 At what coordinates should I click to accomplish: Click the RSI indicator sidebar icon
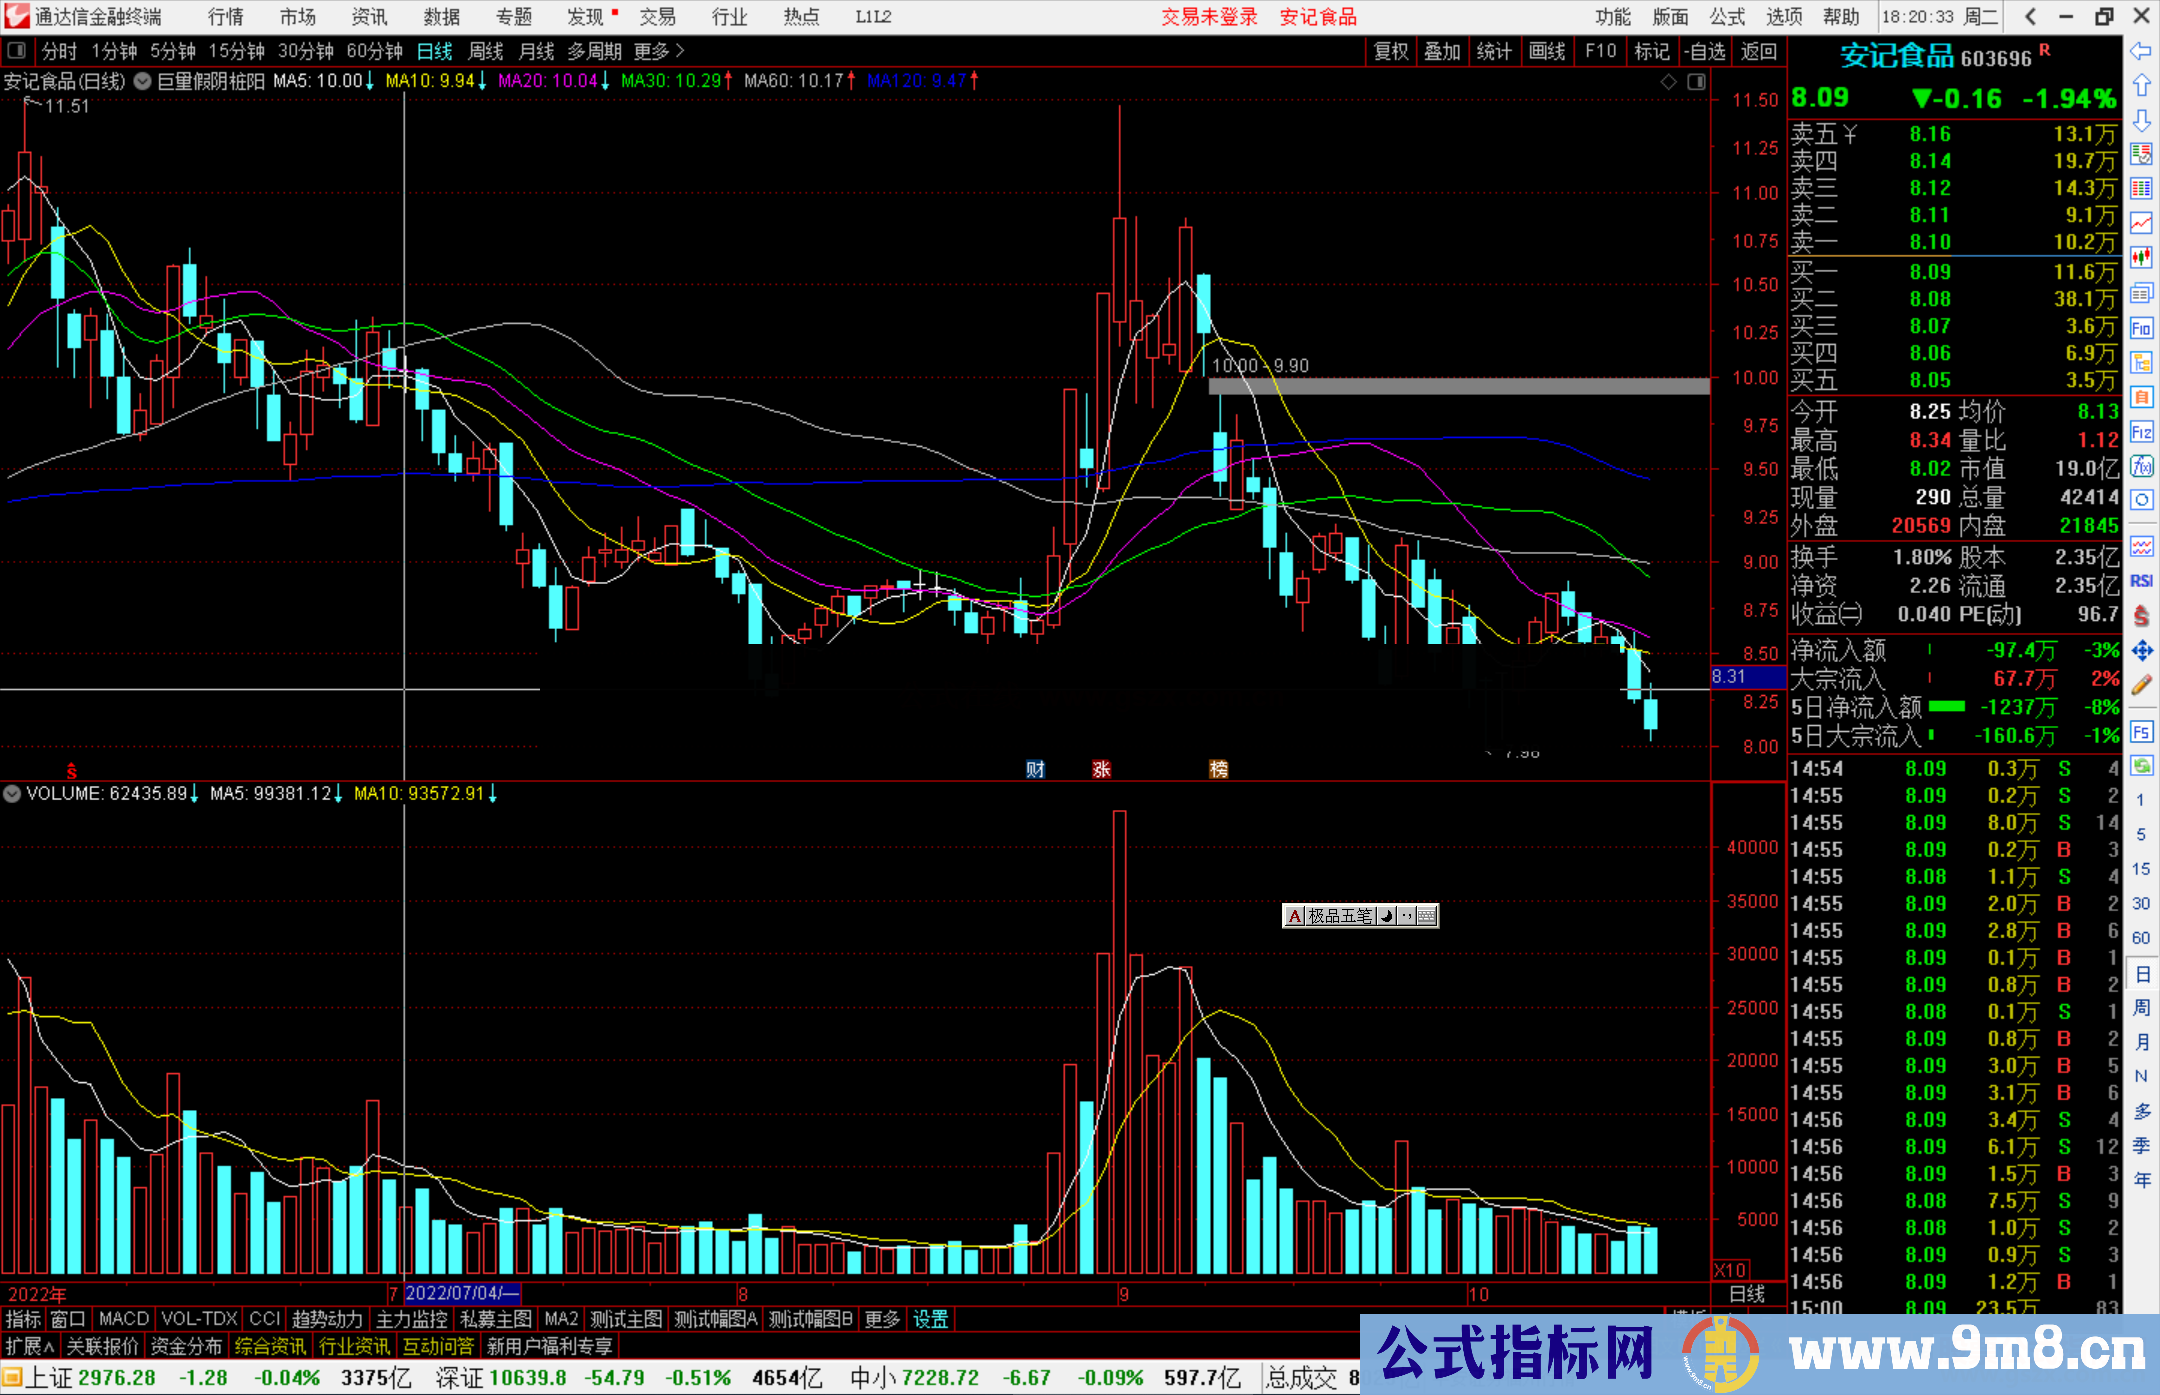point(2141,581)
